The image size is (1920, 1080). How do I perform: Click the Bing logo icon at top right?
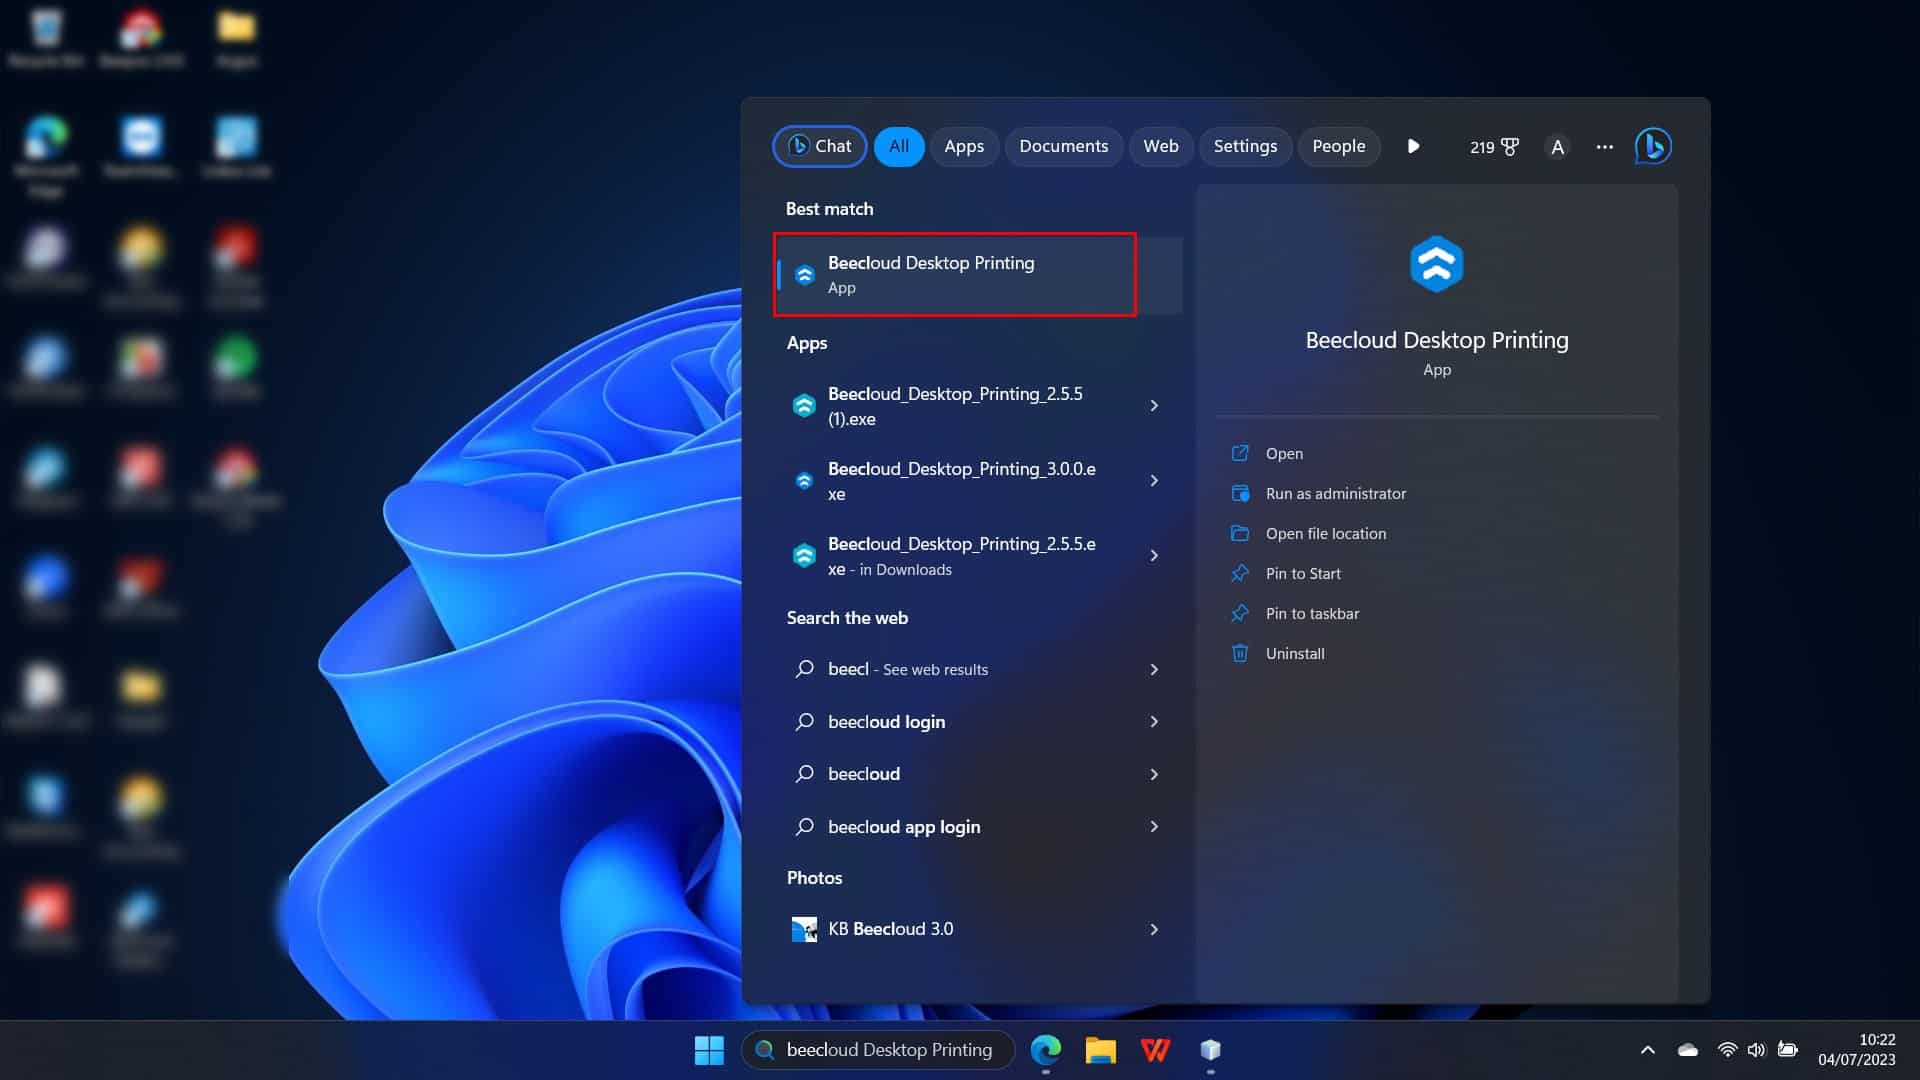click(x=1653, y=146)
